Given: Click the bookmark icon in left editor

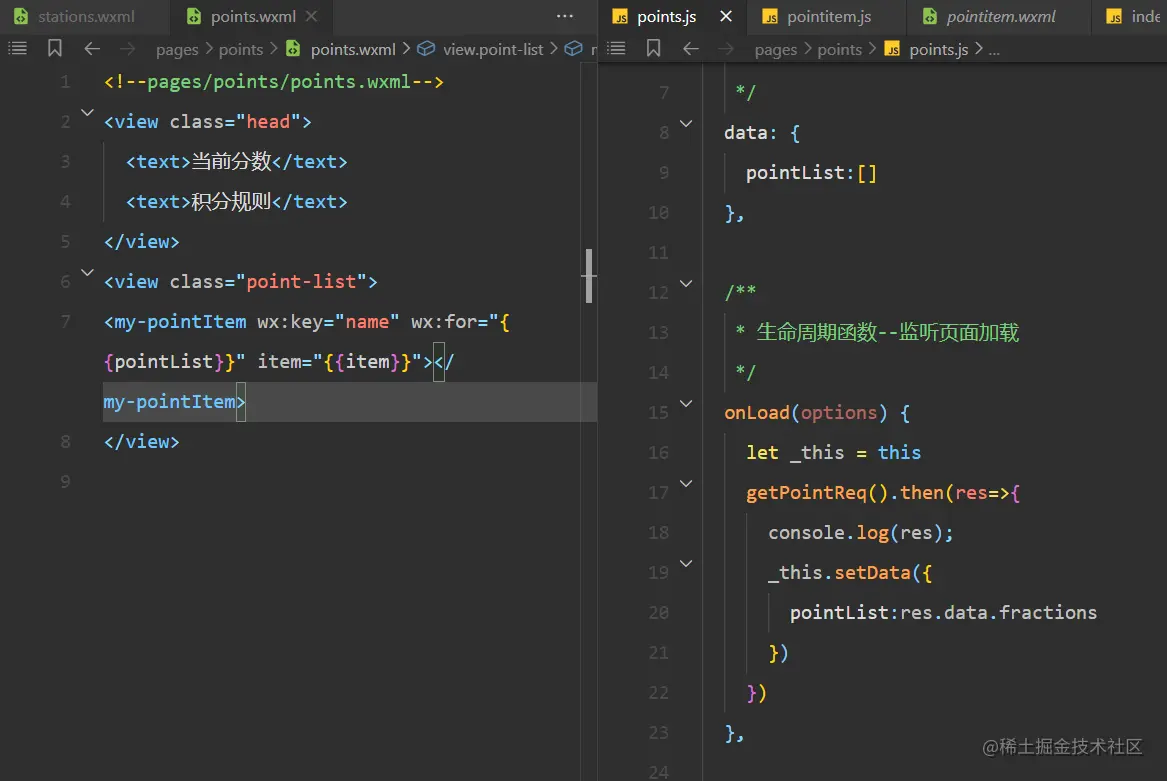Looking at the screenshot, I should click(54, 48).
